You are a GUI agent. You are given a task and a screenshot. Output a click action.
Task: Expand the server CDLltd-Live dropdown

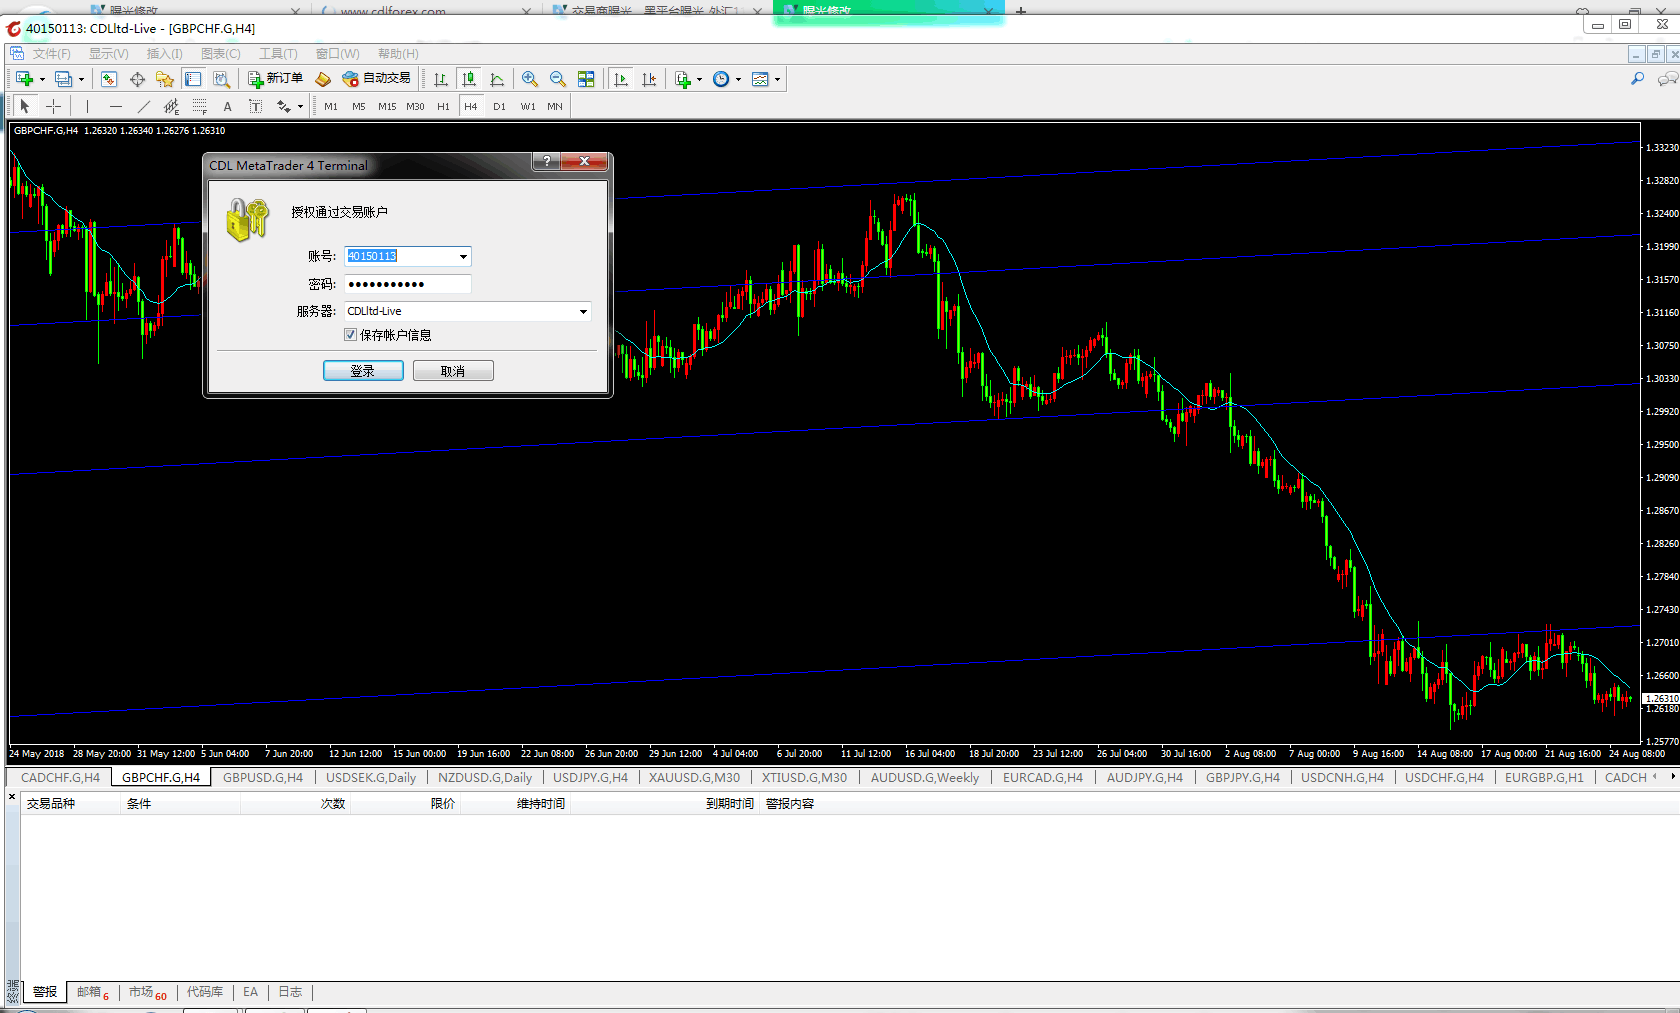[583, 312]
